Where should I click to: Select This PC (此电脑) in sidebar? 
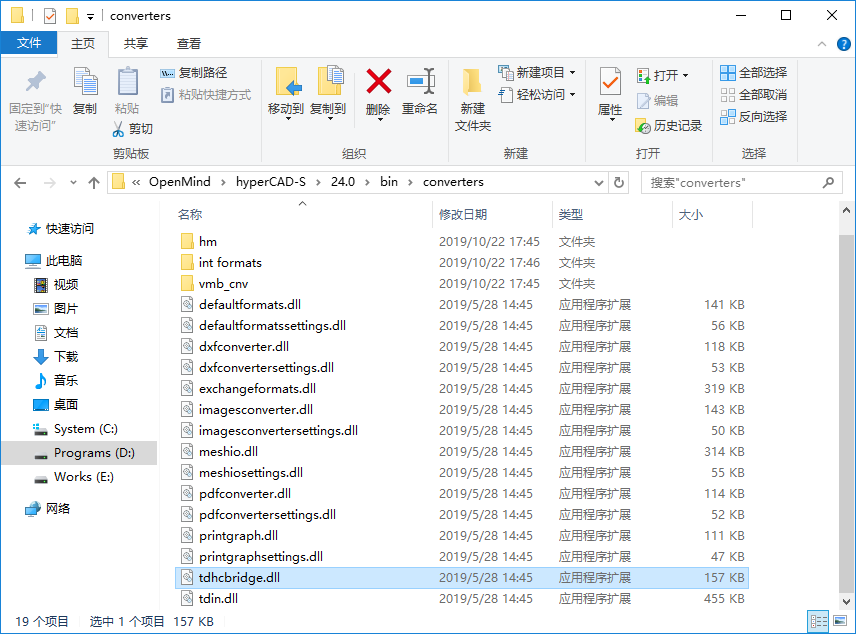pos(54,260)
